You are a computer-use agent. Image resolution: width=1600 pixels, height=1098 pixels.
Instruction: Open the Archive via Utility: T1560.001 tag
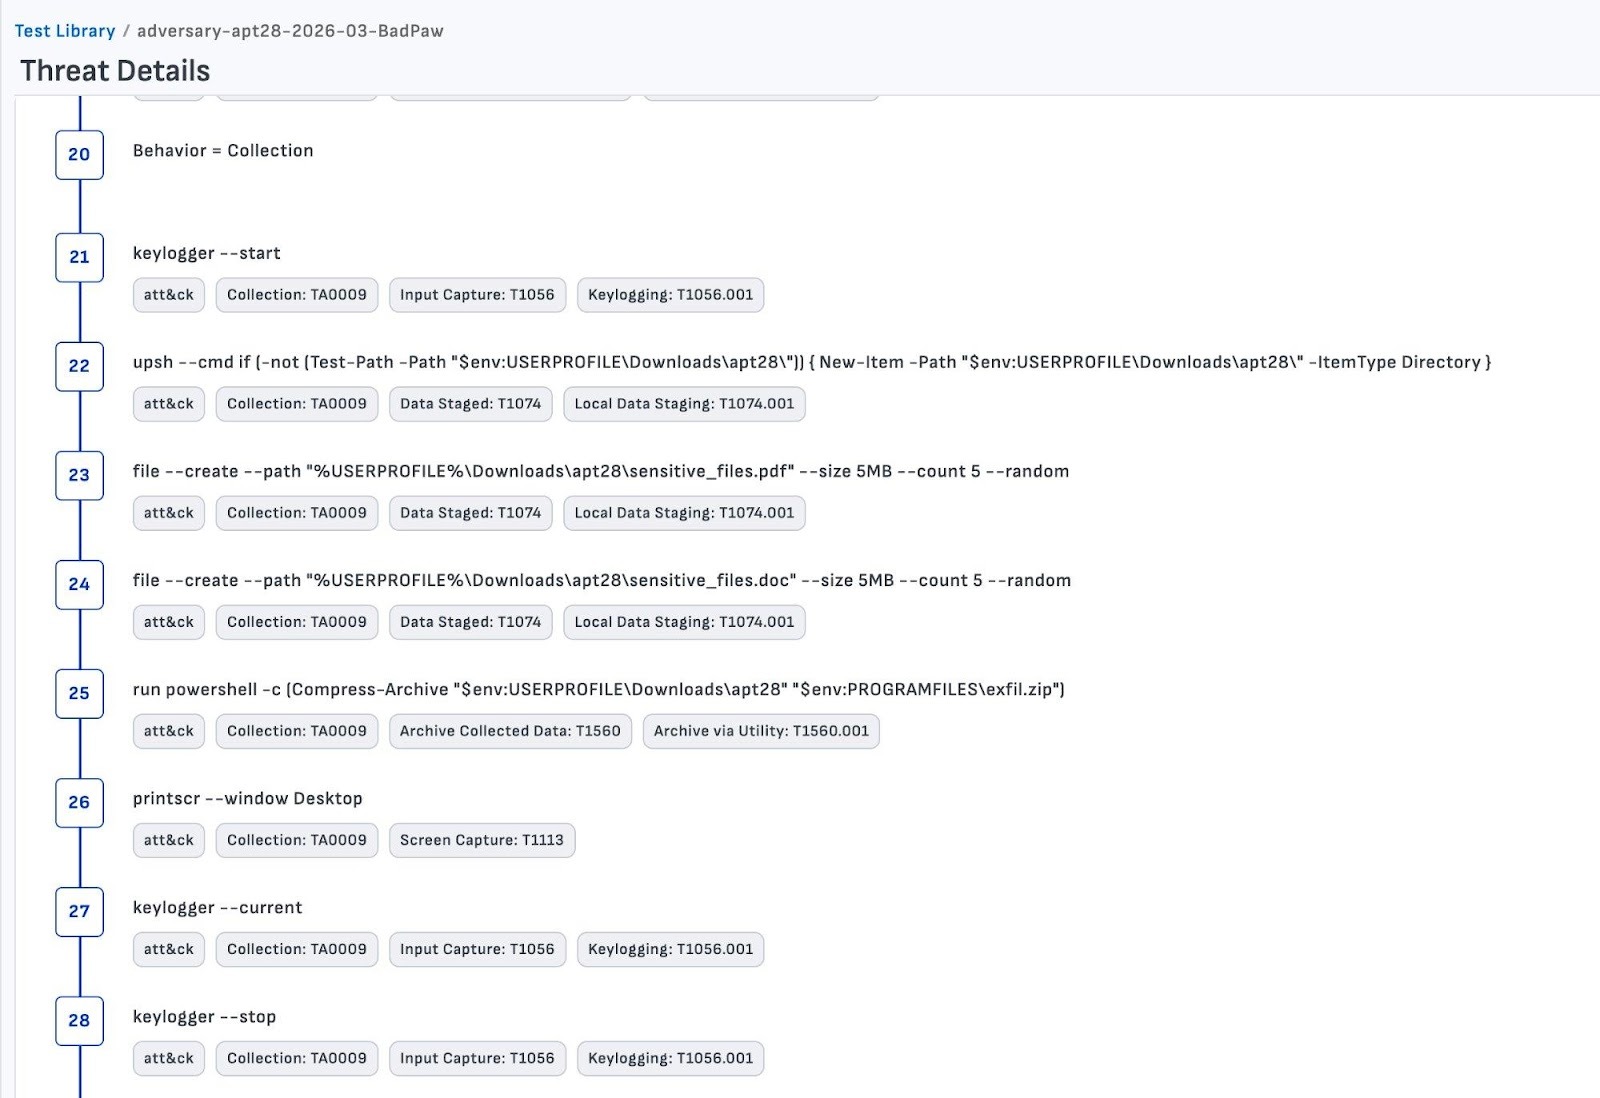(x=761, y=731)
